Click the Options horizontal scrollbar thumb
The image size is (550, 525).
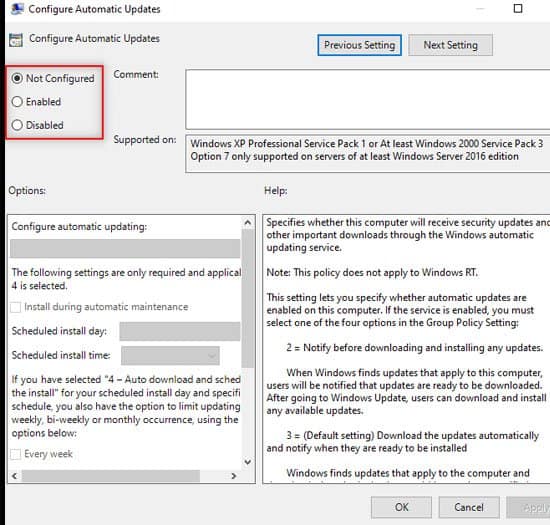tap(111, 476)
